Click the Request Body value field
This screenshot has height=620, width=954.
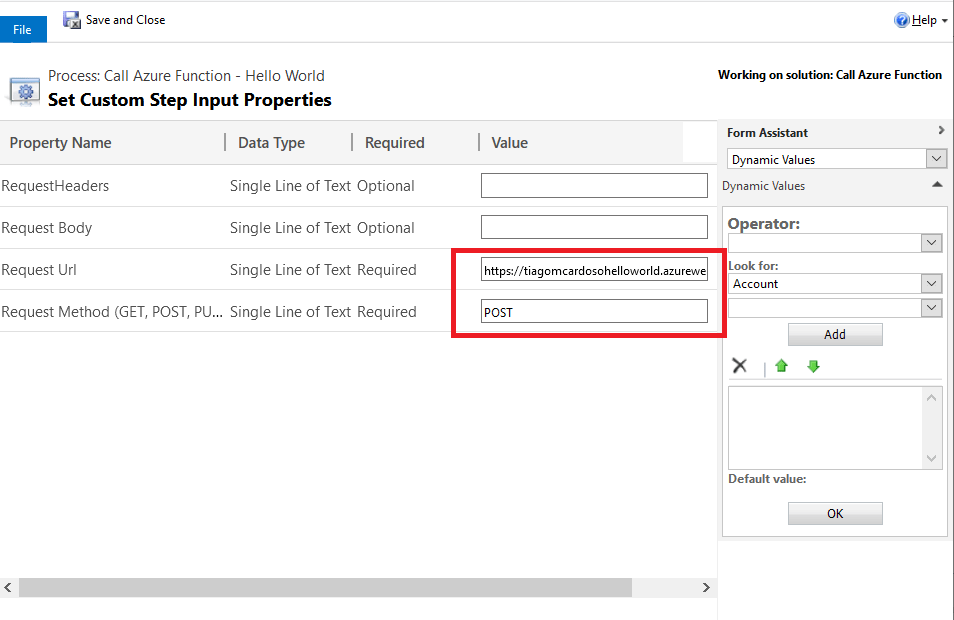(x=594, y=228)
